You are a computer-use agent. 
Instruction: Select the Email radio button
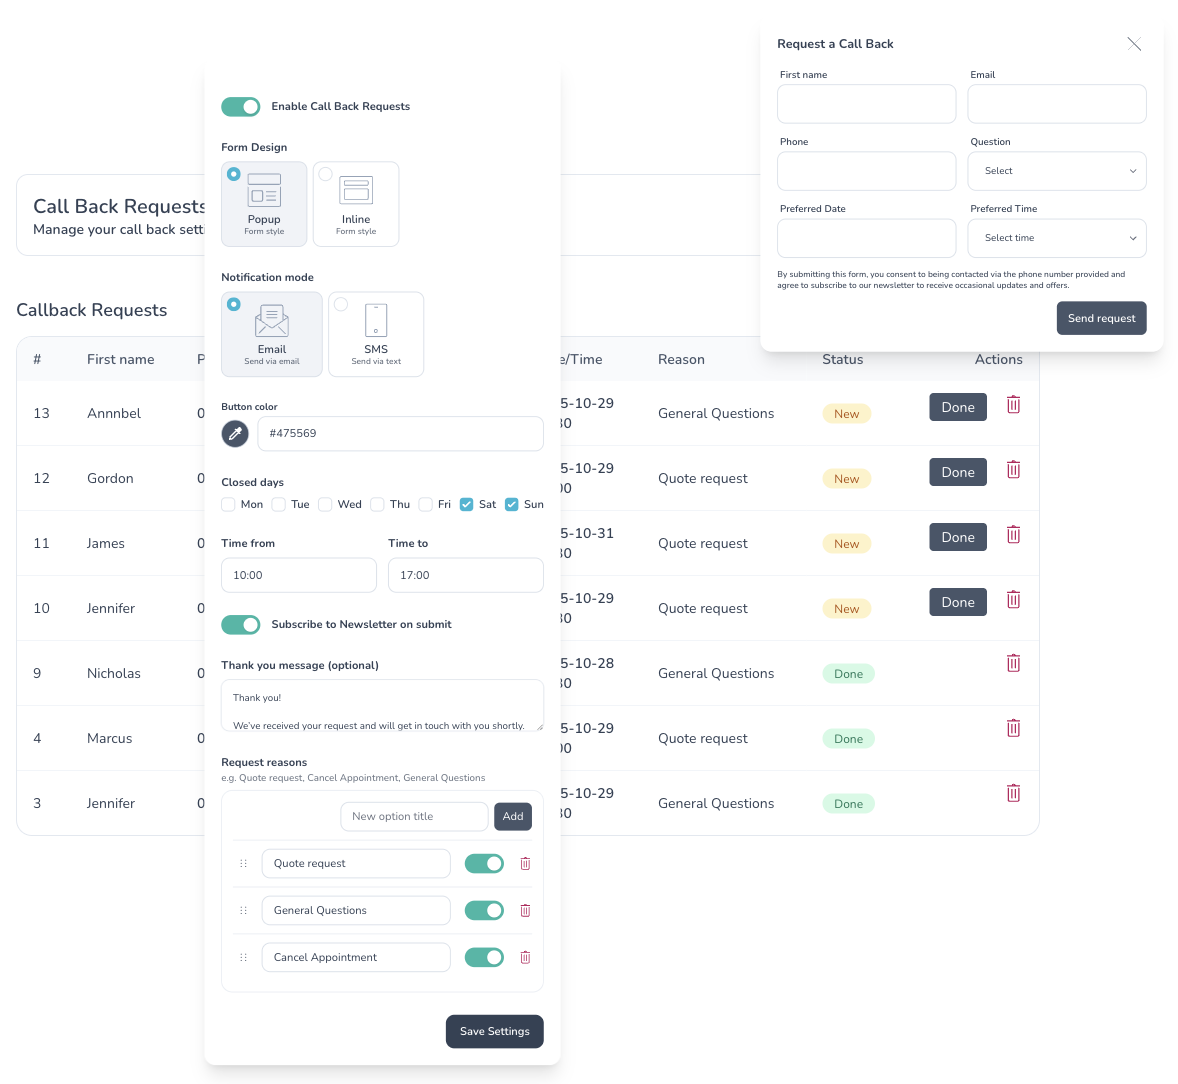234,304
